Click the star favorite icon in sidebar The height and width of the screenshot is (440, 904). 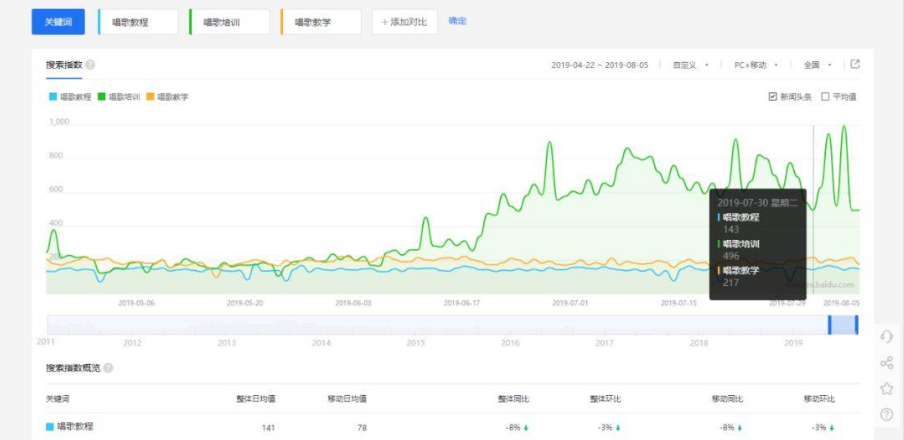(886, 388)
